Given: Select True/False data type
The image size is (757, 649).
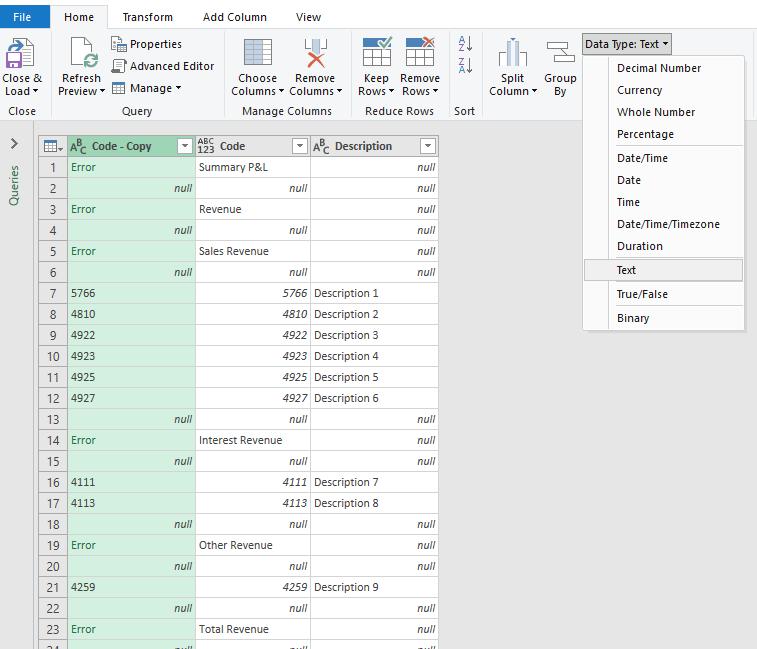Looking at the screenshot, I should coord(663,294).
